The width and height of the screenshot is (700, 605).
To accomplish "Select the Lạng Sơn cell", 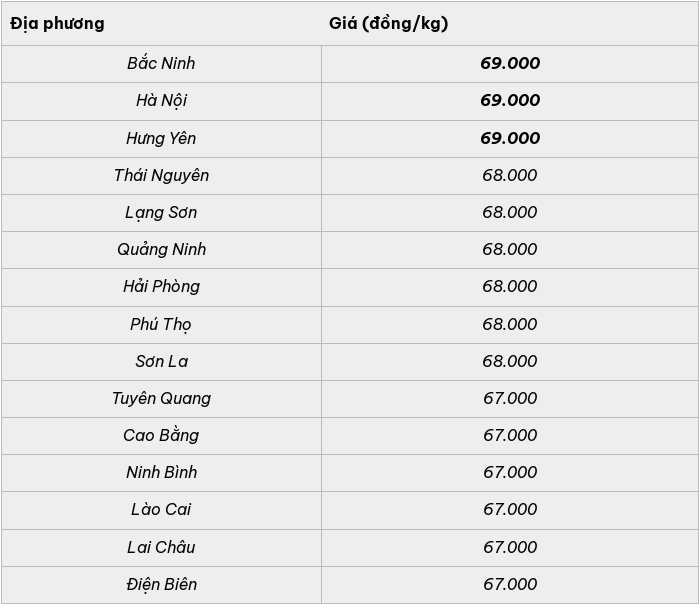I will click(161, 213).
